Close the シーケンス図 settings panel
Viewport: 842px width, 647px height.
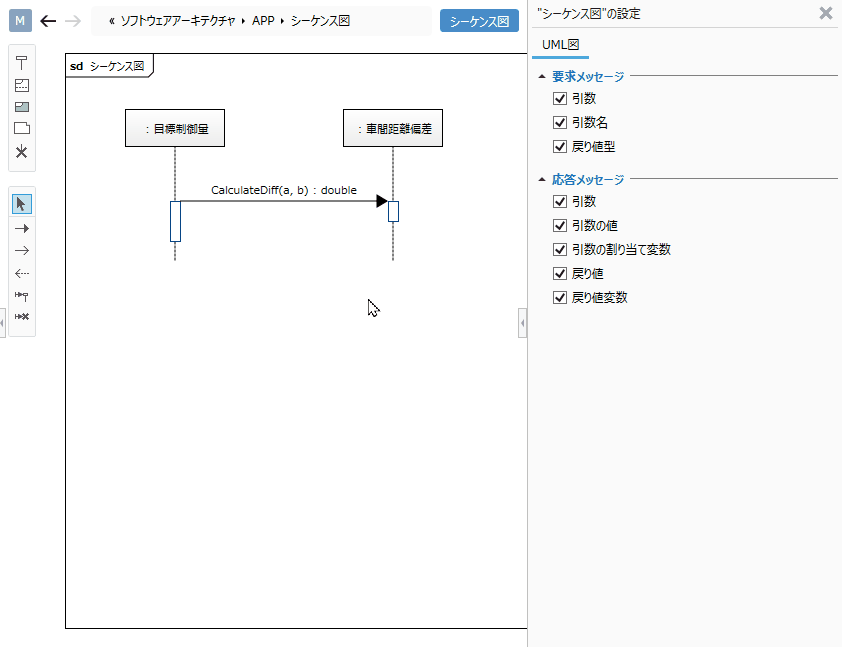tap(826, 13)
